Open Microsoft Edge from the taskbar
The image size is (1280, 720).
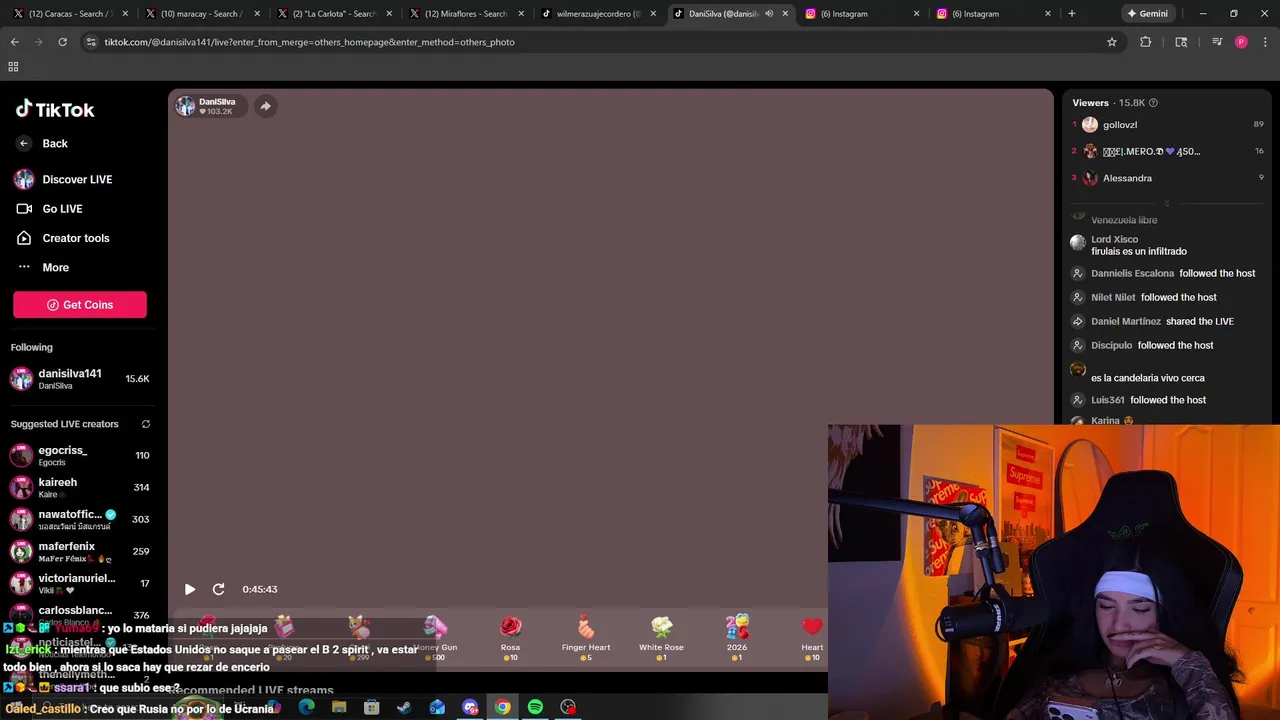point(306,707)
